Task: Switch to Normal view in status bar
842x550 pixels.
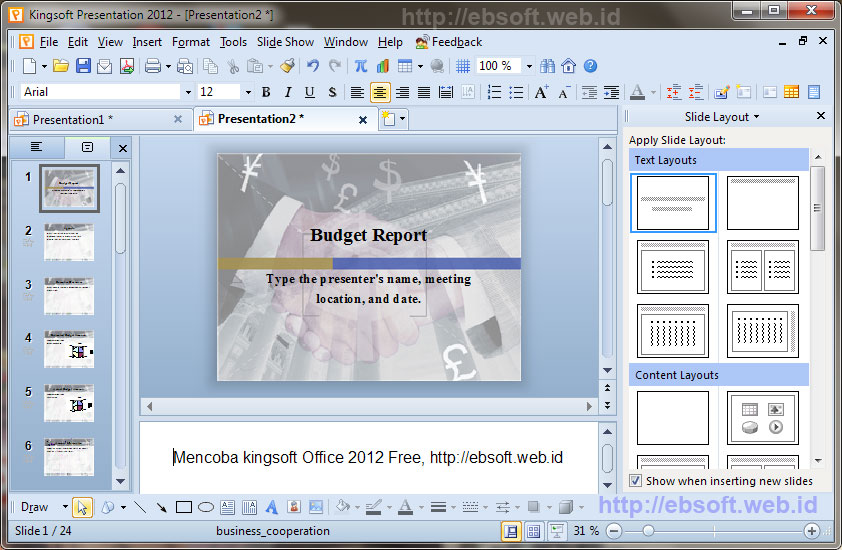Action: click(511, 531)
